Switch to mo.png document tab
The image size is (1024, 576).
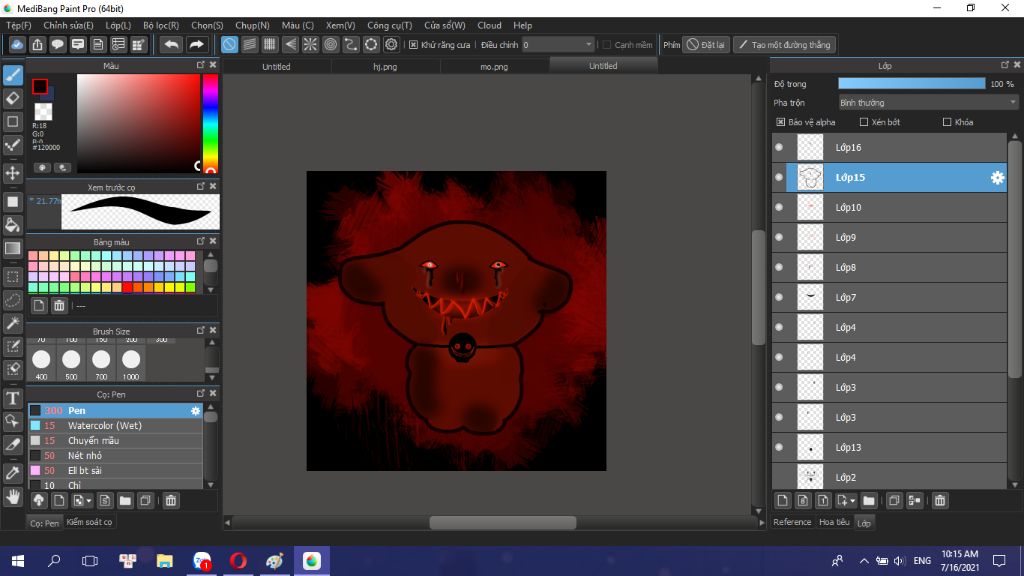click(494, 67)
